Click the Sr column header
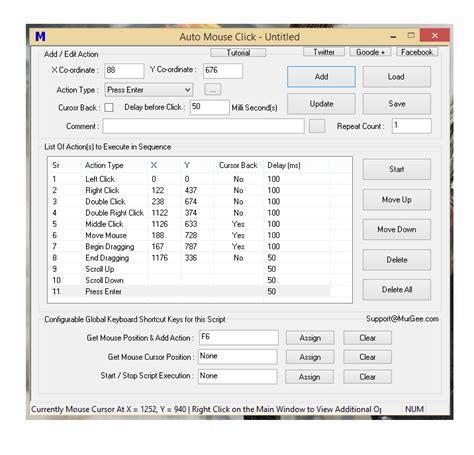The image size is (474, 455). (x=65, y=165)
